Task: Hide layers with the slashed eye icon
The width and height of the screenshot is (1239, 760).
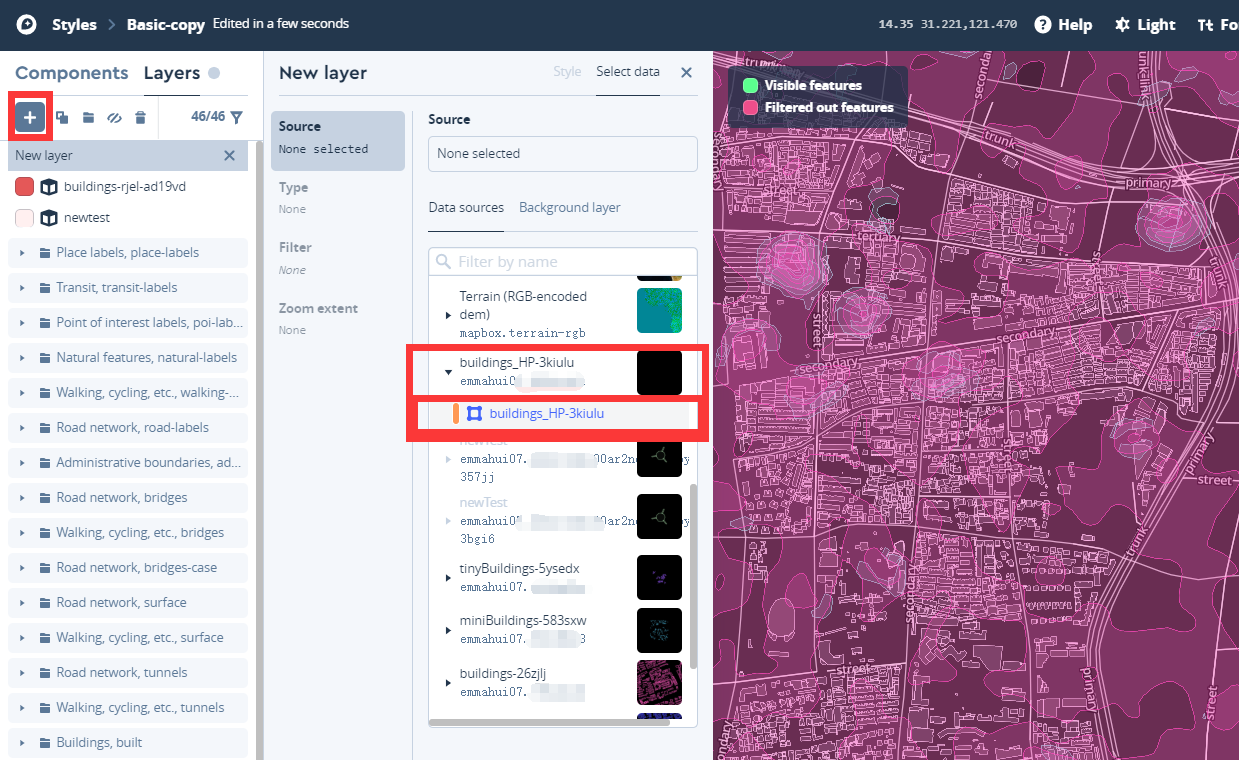Action: click(x=114, y=116)
